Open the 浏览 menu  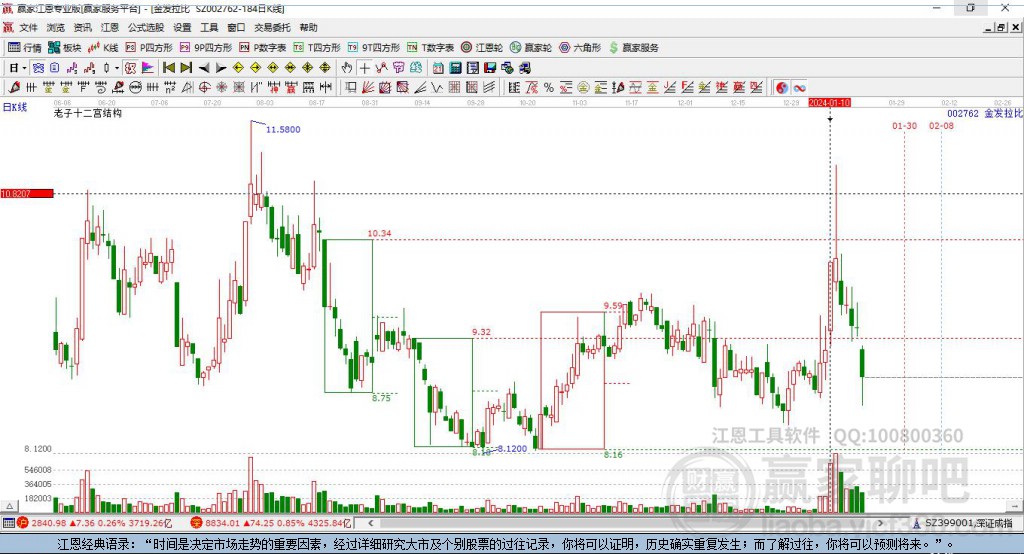tap(56, 27)
